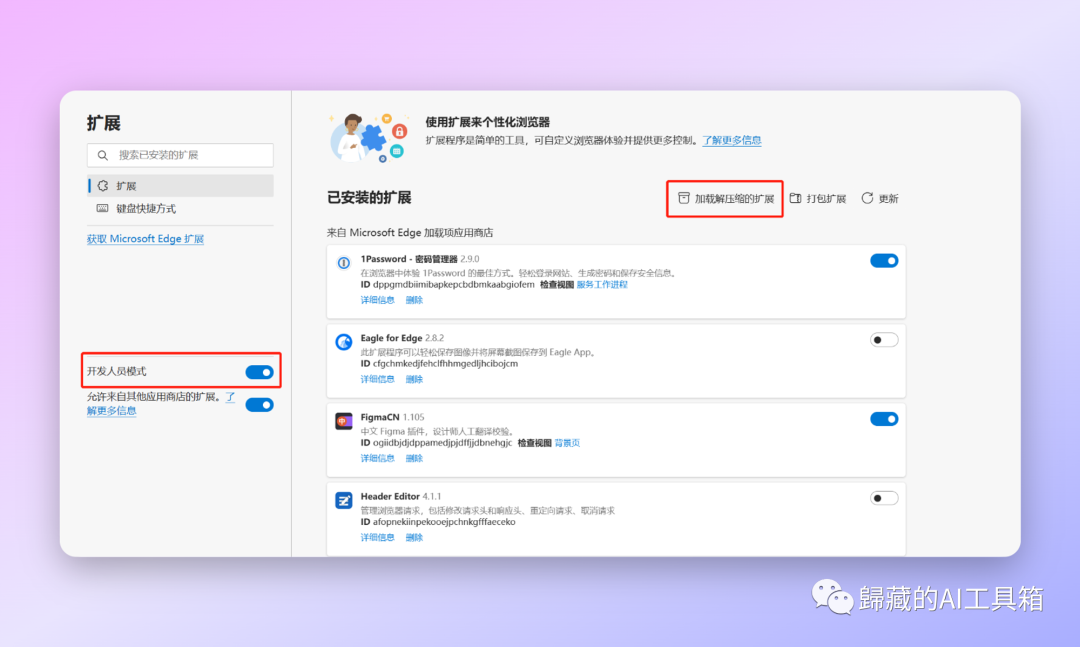The width and height of the screenshot is (1080, 647).
Task: Toggle 允许来自其他应用商店的扩展 switch
Action: [x=260, y=404]
